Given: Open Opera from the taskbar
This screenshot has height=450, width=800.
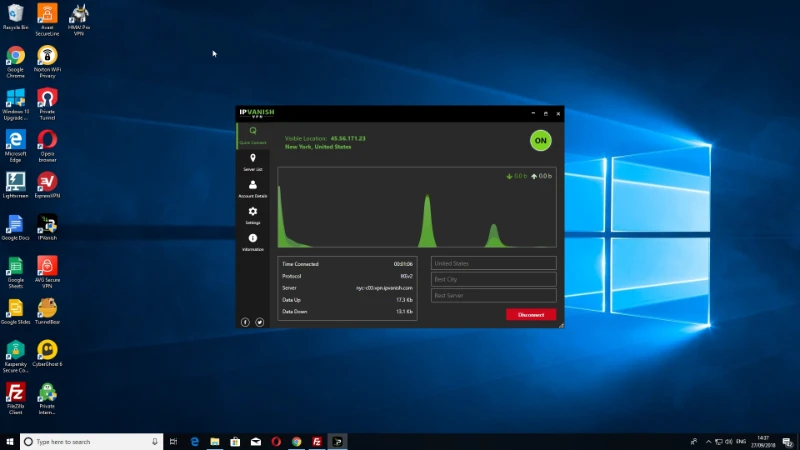Looking at the screenshot, I should pyautogui.click(x=276, y=441).
